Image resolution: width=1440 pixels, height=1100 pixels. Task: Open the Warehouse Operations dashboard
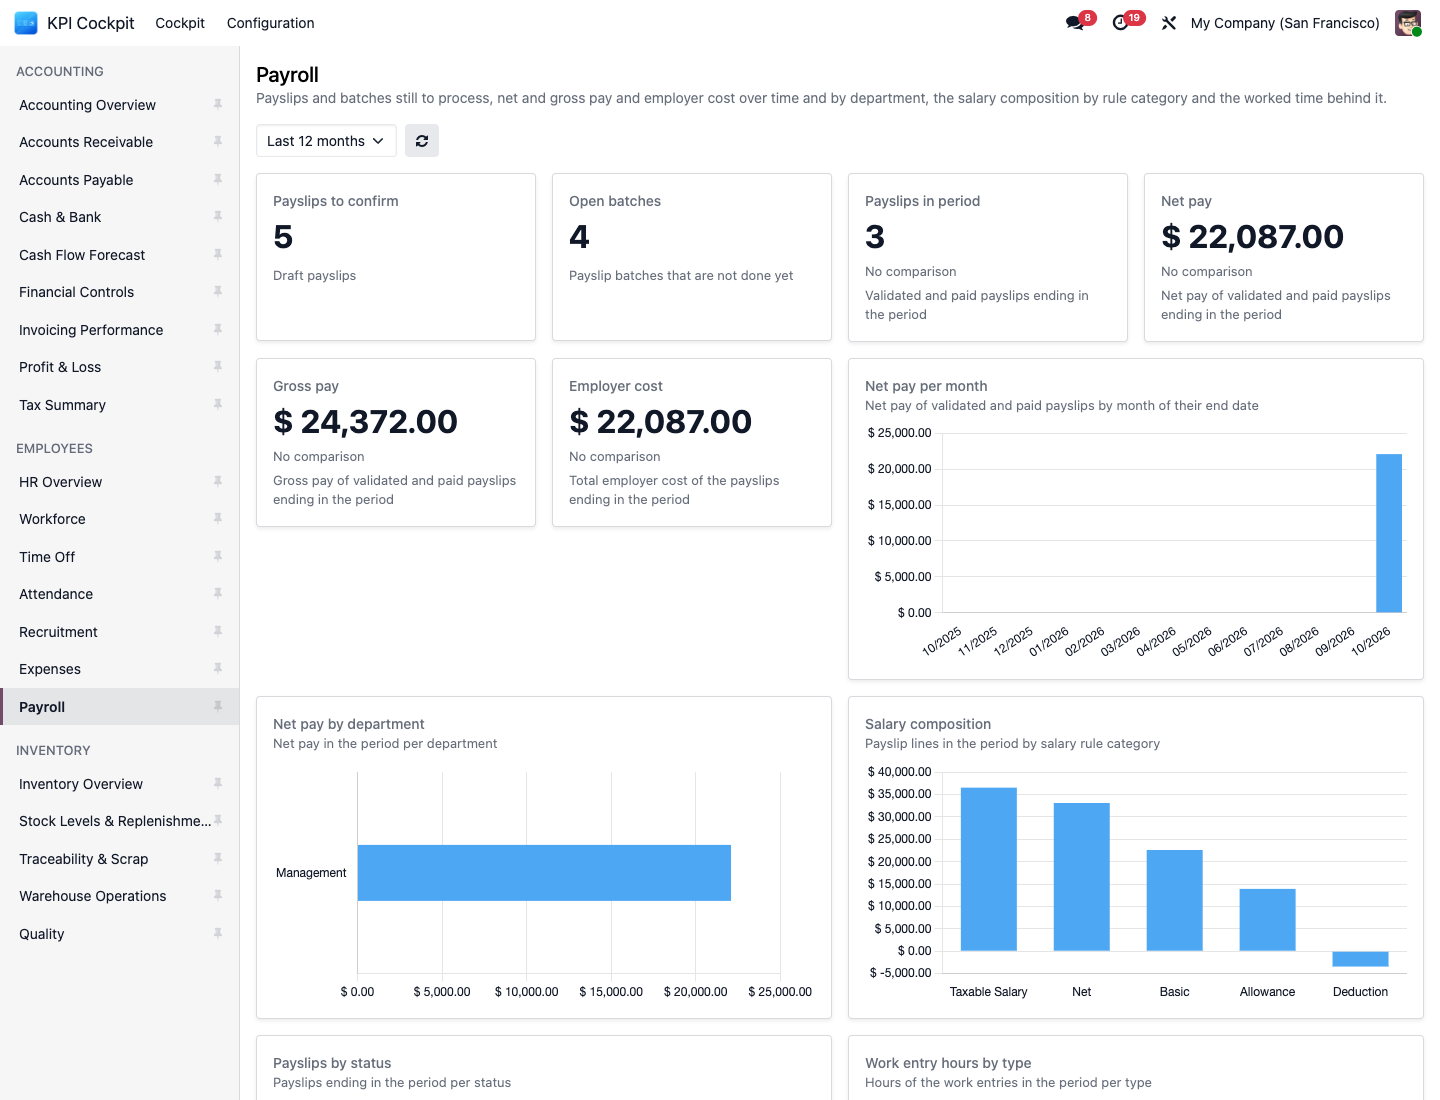[x=120, y=896]
